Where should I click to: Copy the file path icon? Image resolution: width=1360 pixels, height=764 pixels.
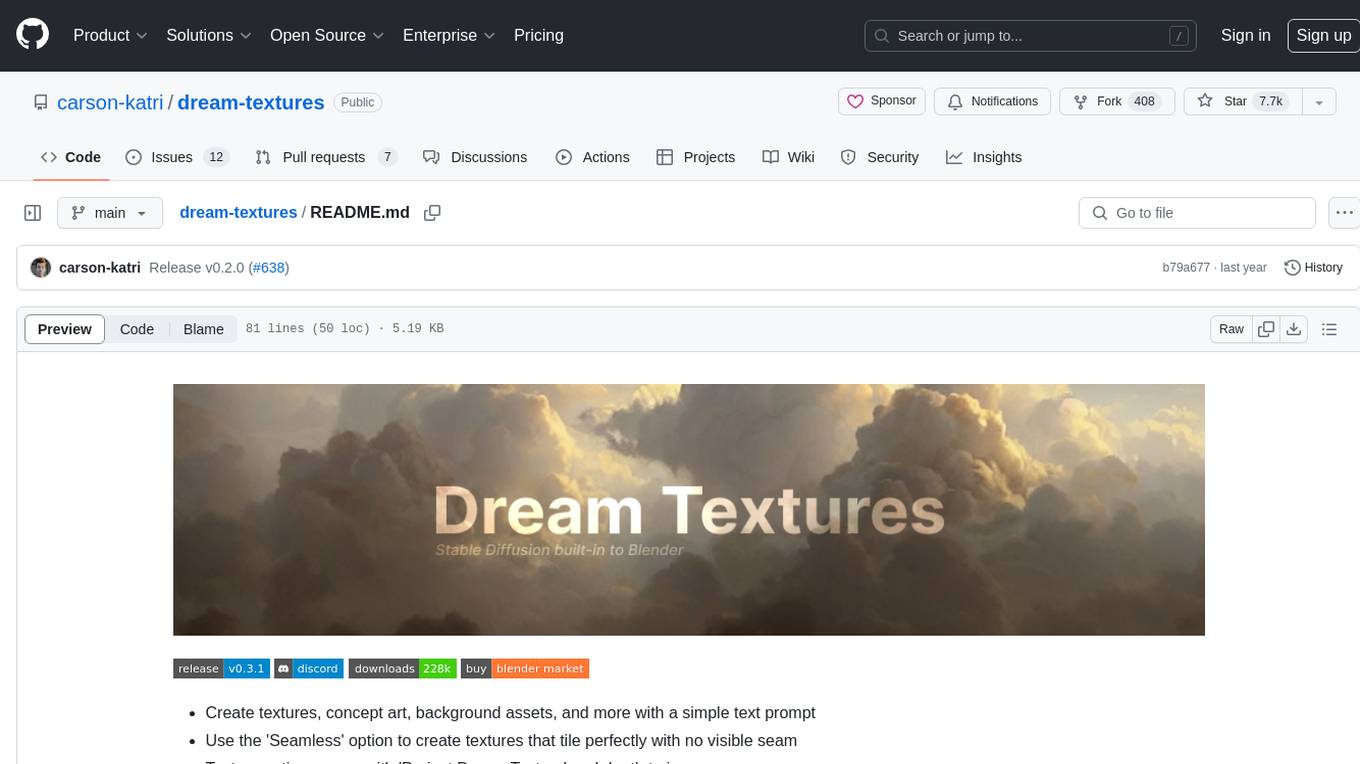pyautogui.click(x=432, y=213)
